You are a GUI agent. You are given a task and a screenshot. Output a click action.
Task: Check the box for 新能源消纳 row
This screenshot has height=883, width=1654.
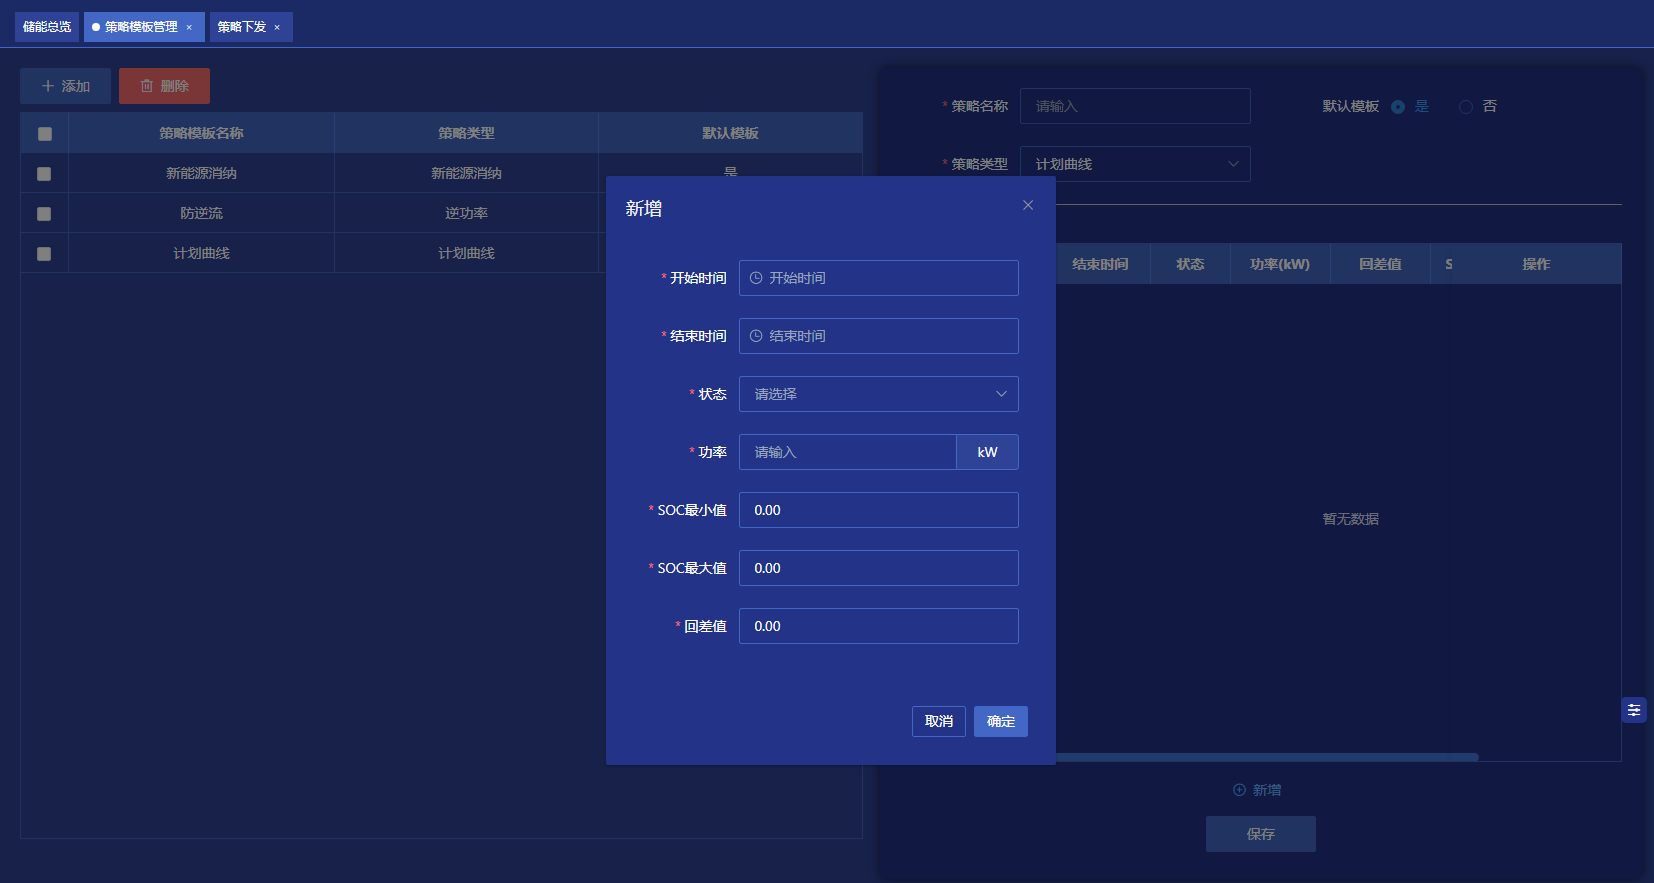pos(44,174)
